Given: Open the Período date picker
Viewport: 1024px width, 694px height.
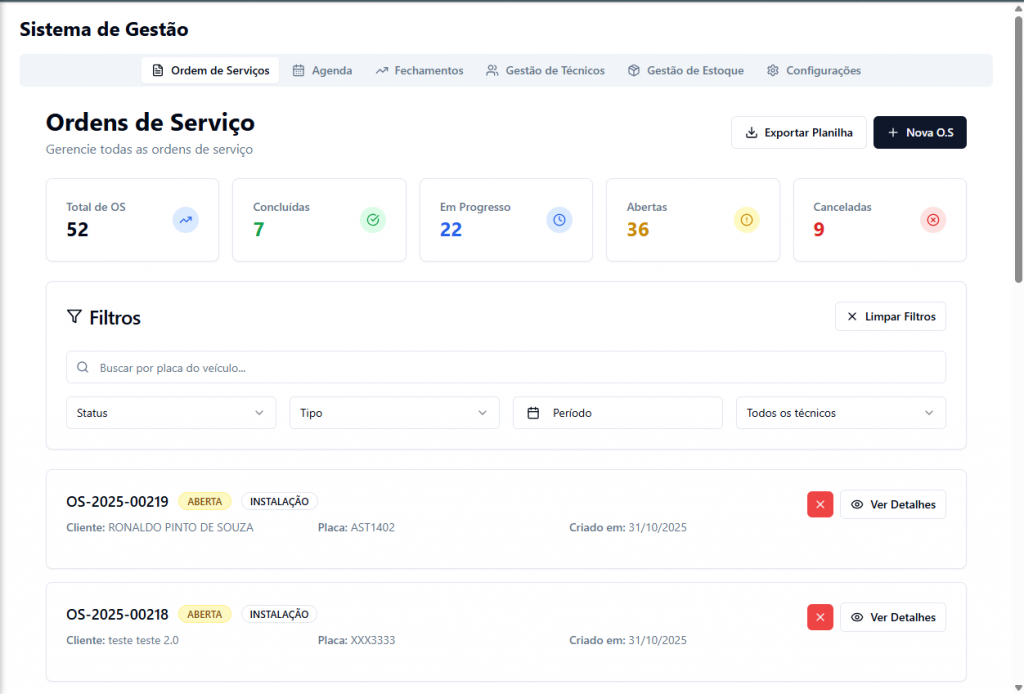Looking at the screenshot, I should pyautogui.click(x=617, y=413).
